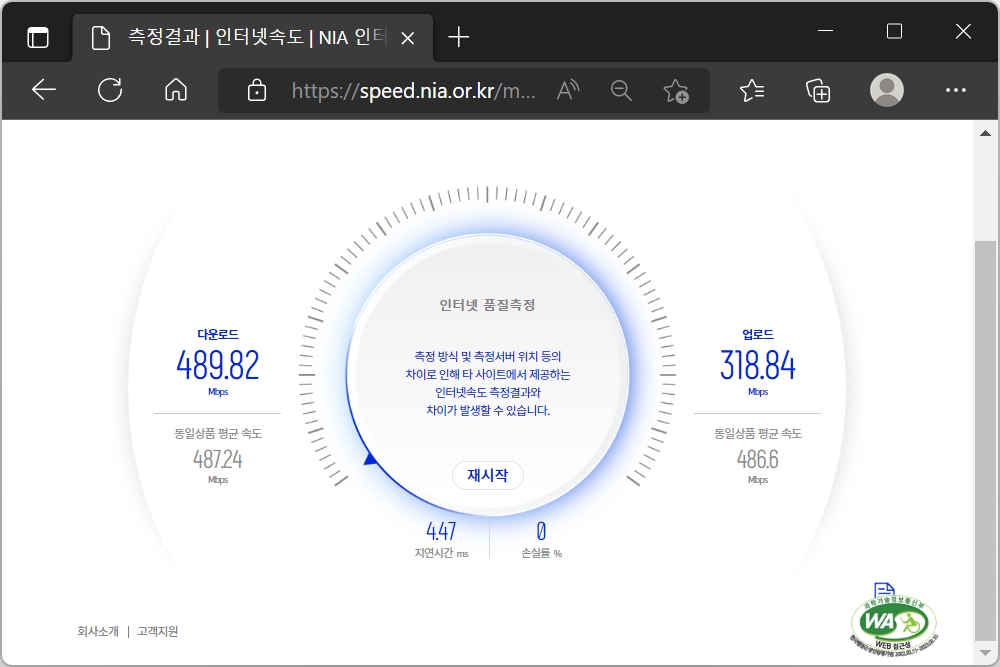
Task: Open Settings and more menu
Action: coord(955,91)
